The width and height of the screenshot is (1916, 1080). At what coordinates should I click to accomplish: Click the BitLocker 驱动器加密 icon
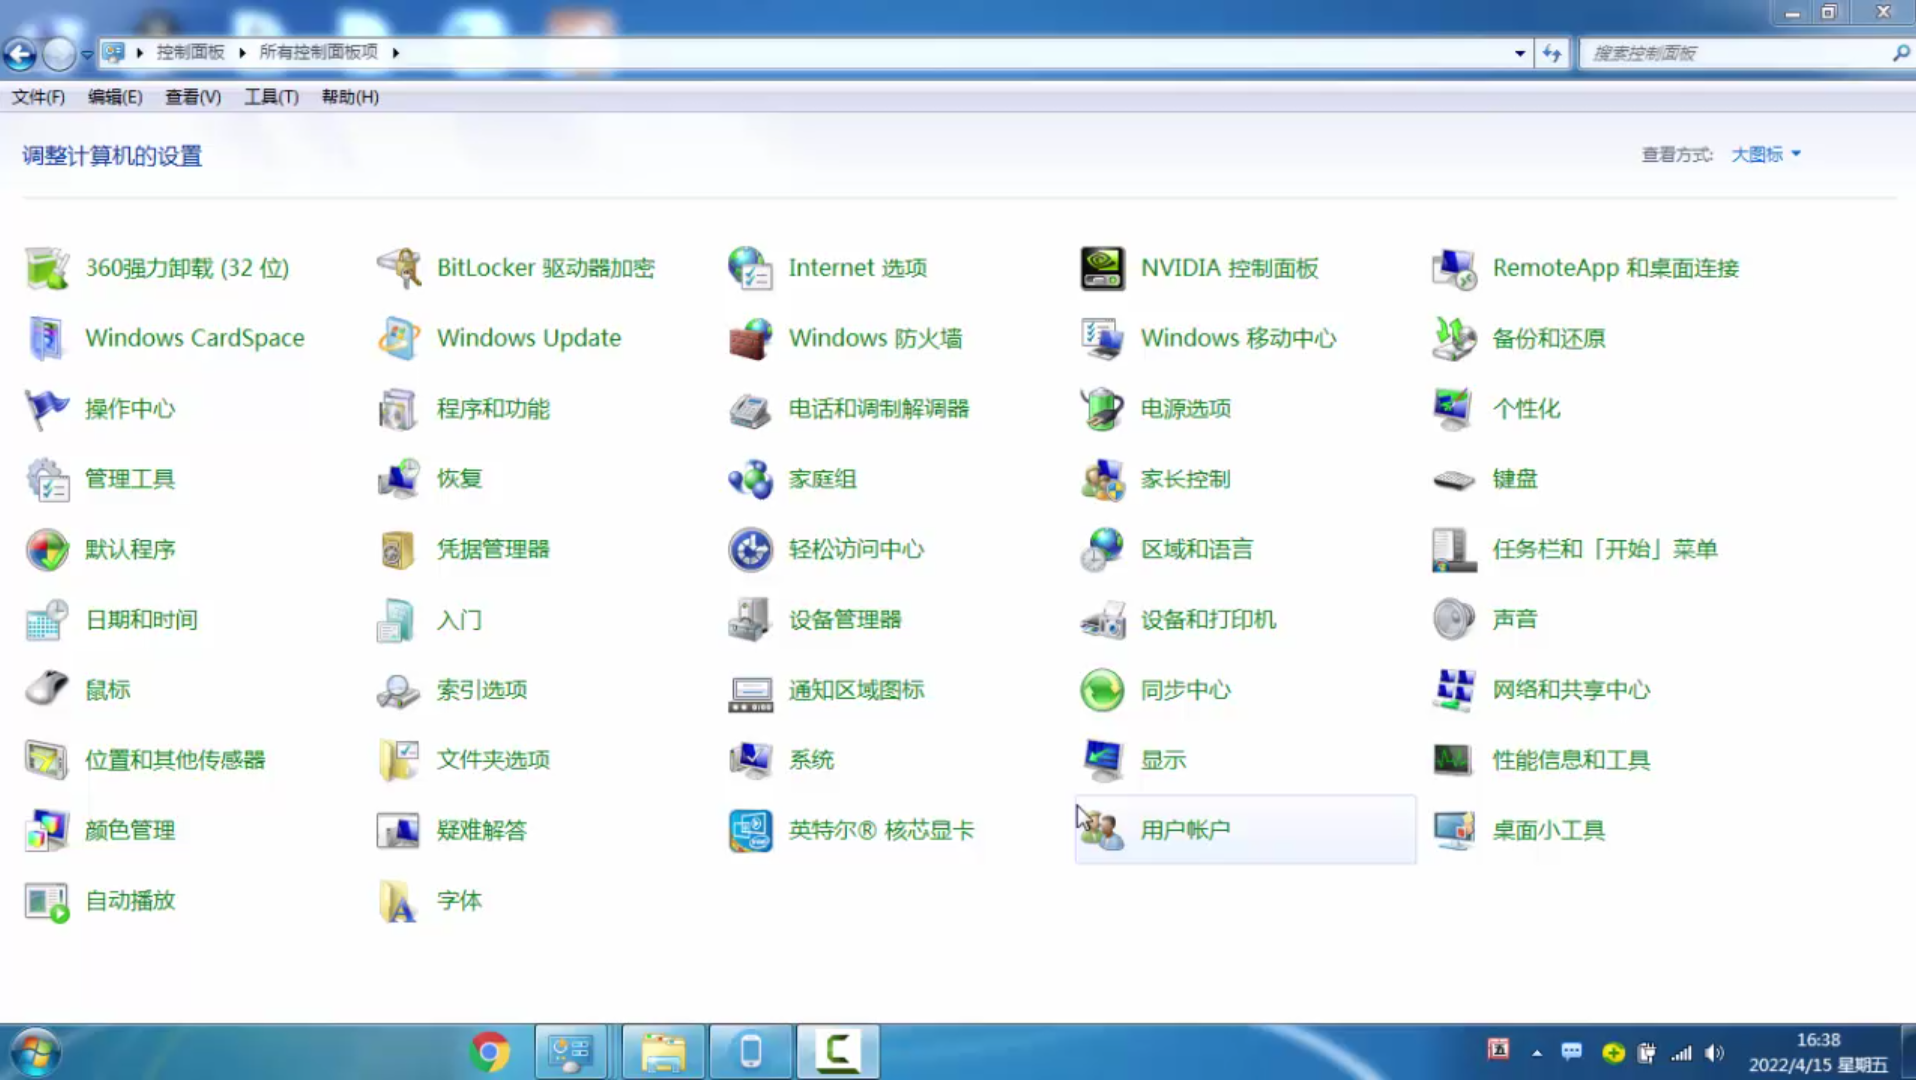coord(399,268)
